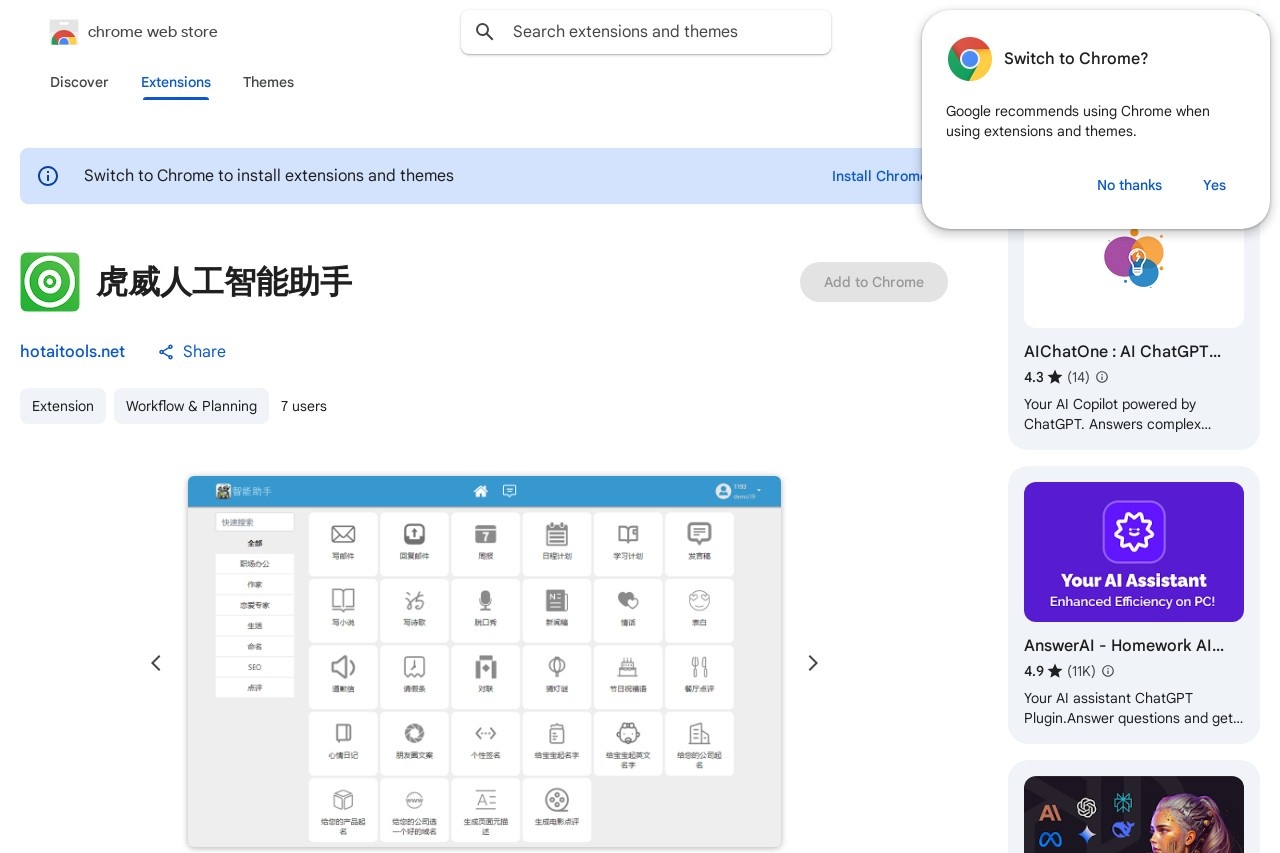Click the Add to Chrome button

point(874,282)
